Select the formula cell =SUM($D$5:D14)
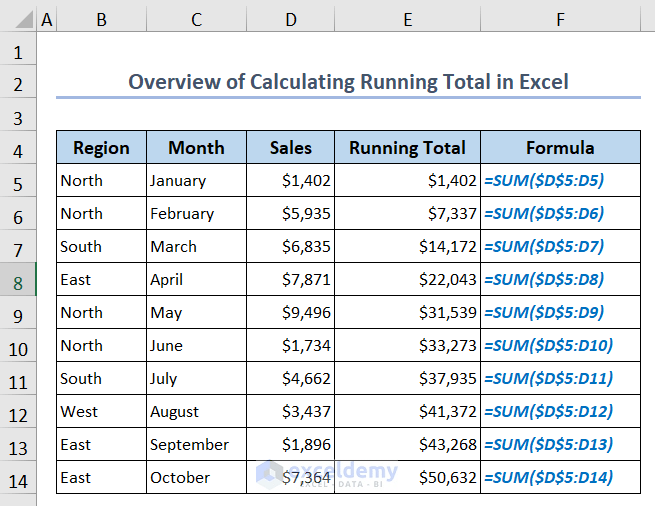 (x=560, y=478)
